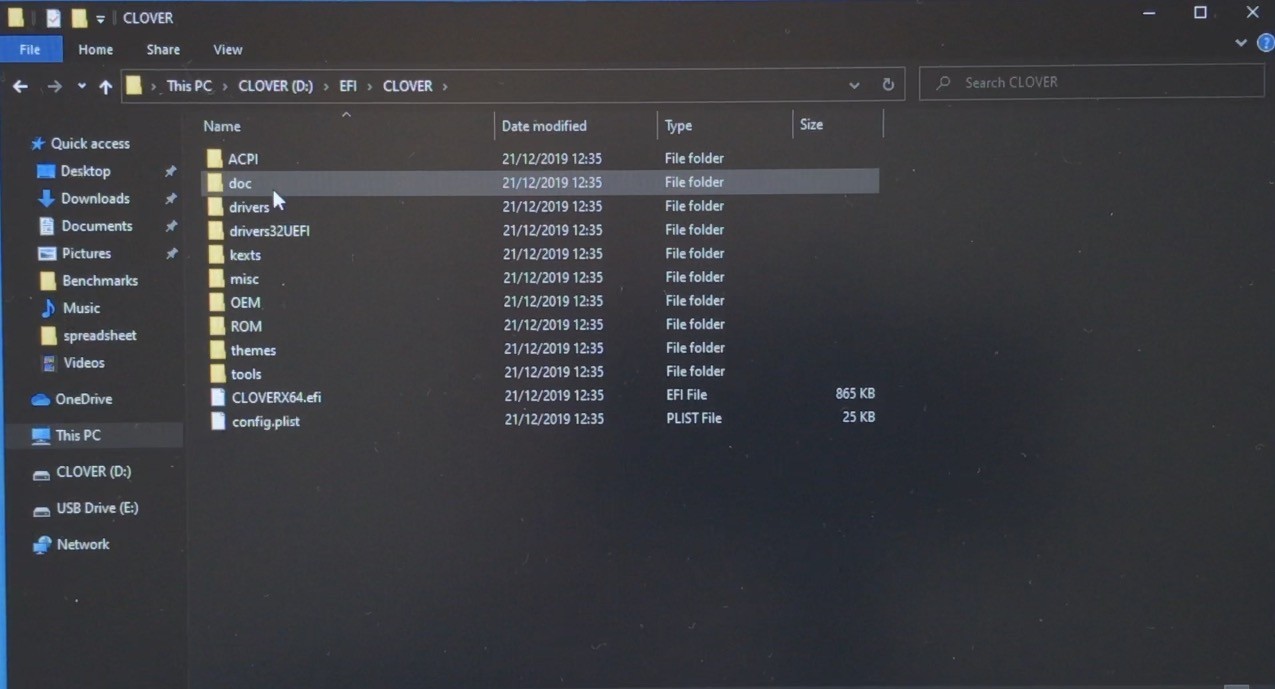The height and width of the screenshot is (689, 1275).
Task: Click Properties icon in title bar
Action: [x=53, y=19]
